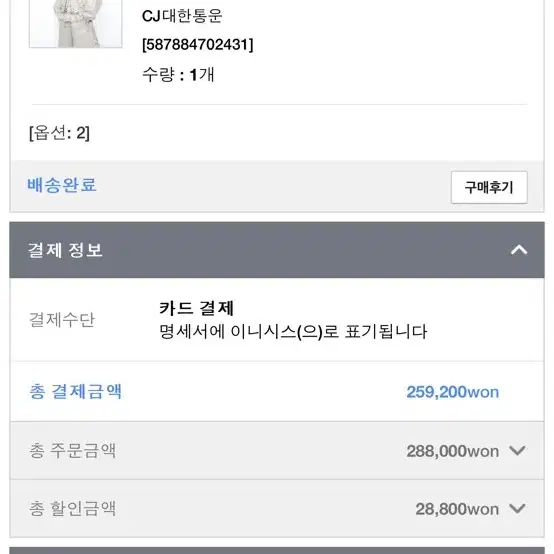Tap the 결제 정보 header bar

277,250
